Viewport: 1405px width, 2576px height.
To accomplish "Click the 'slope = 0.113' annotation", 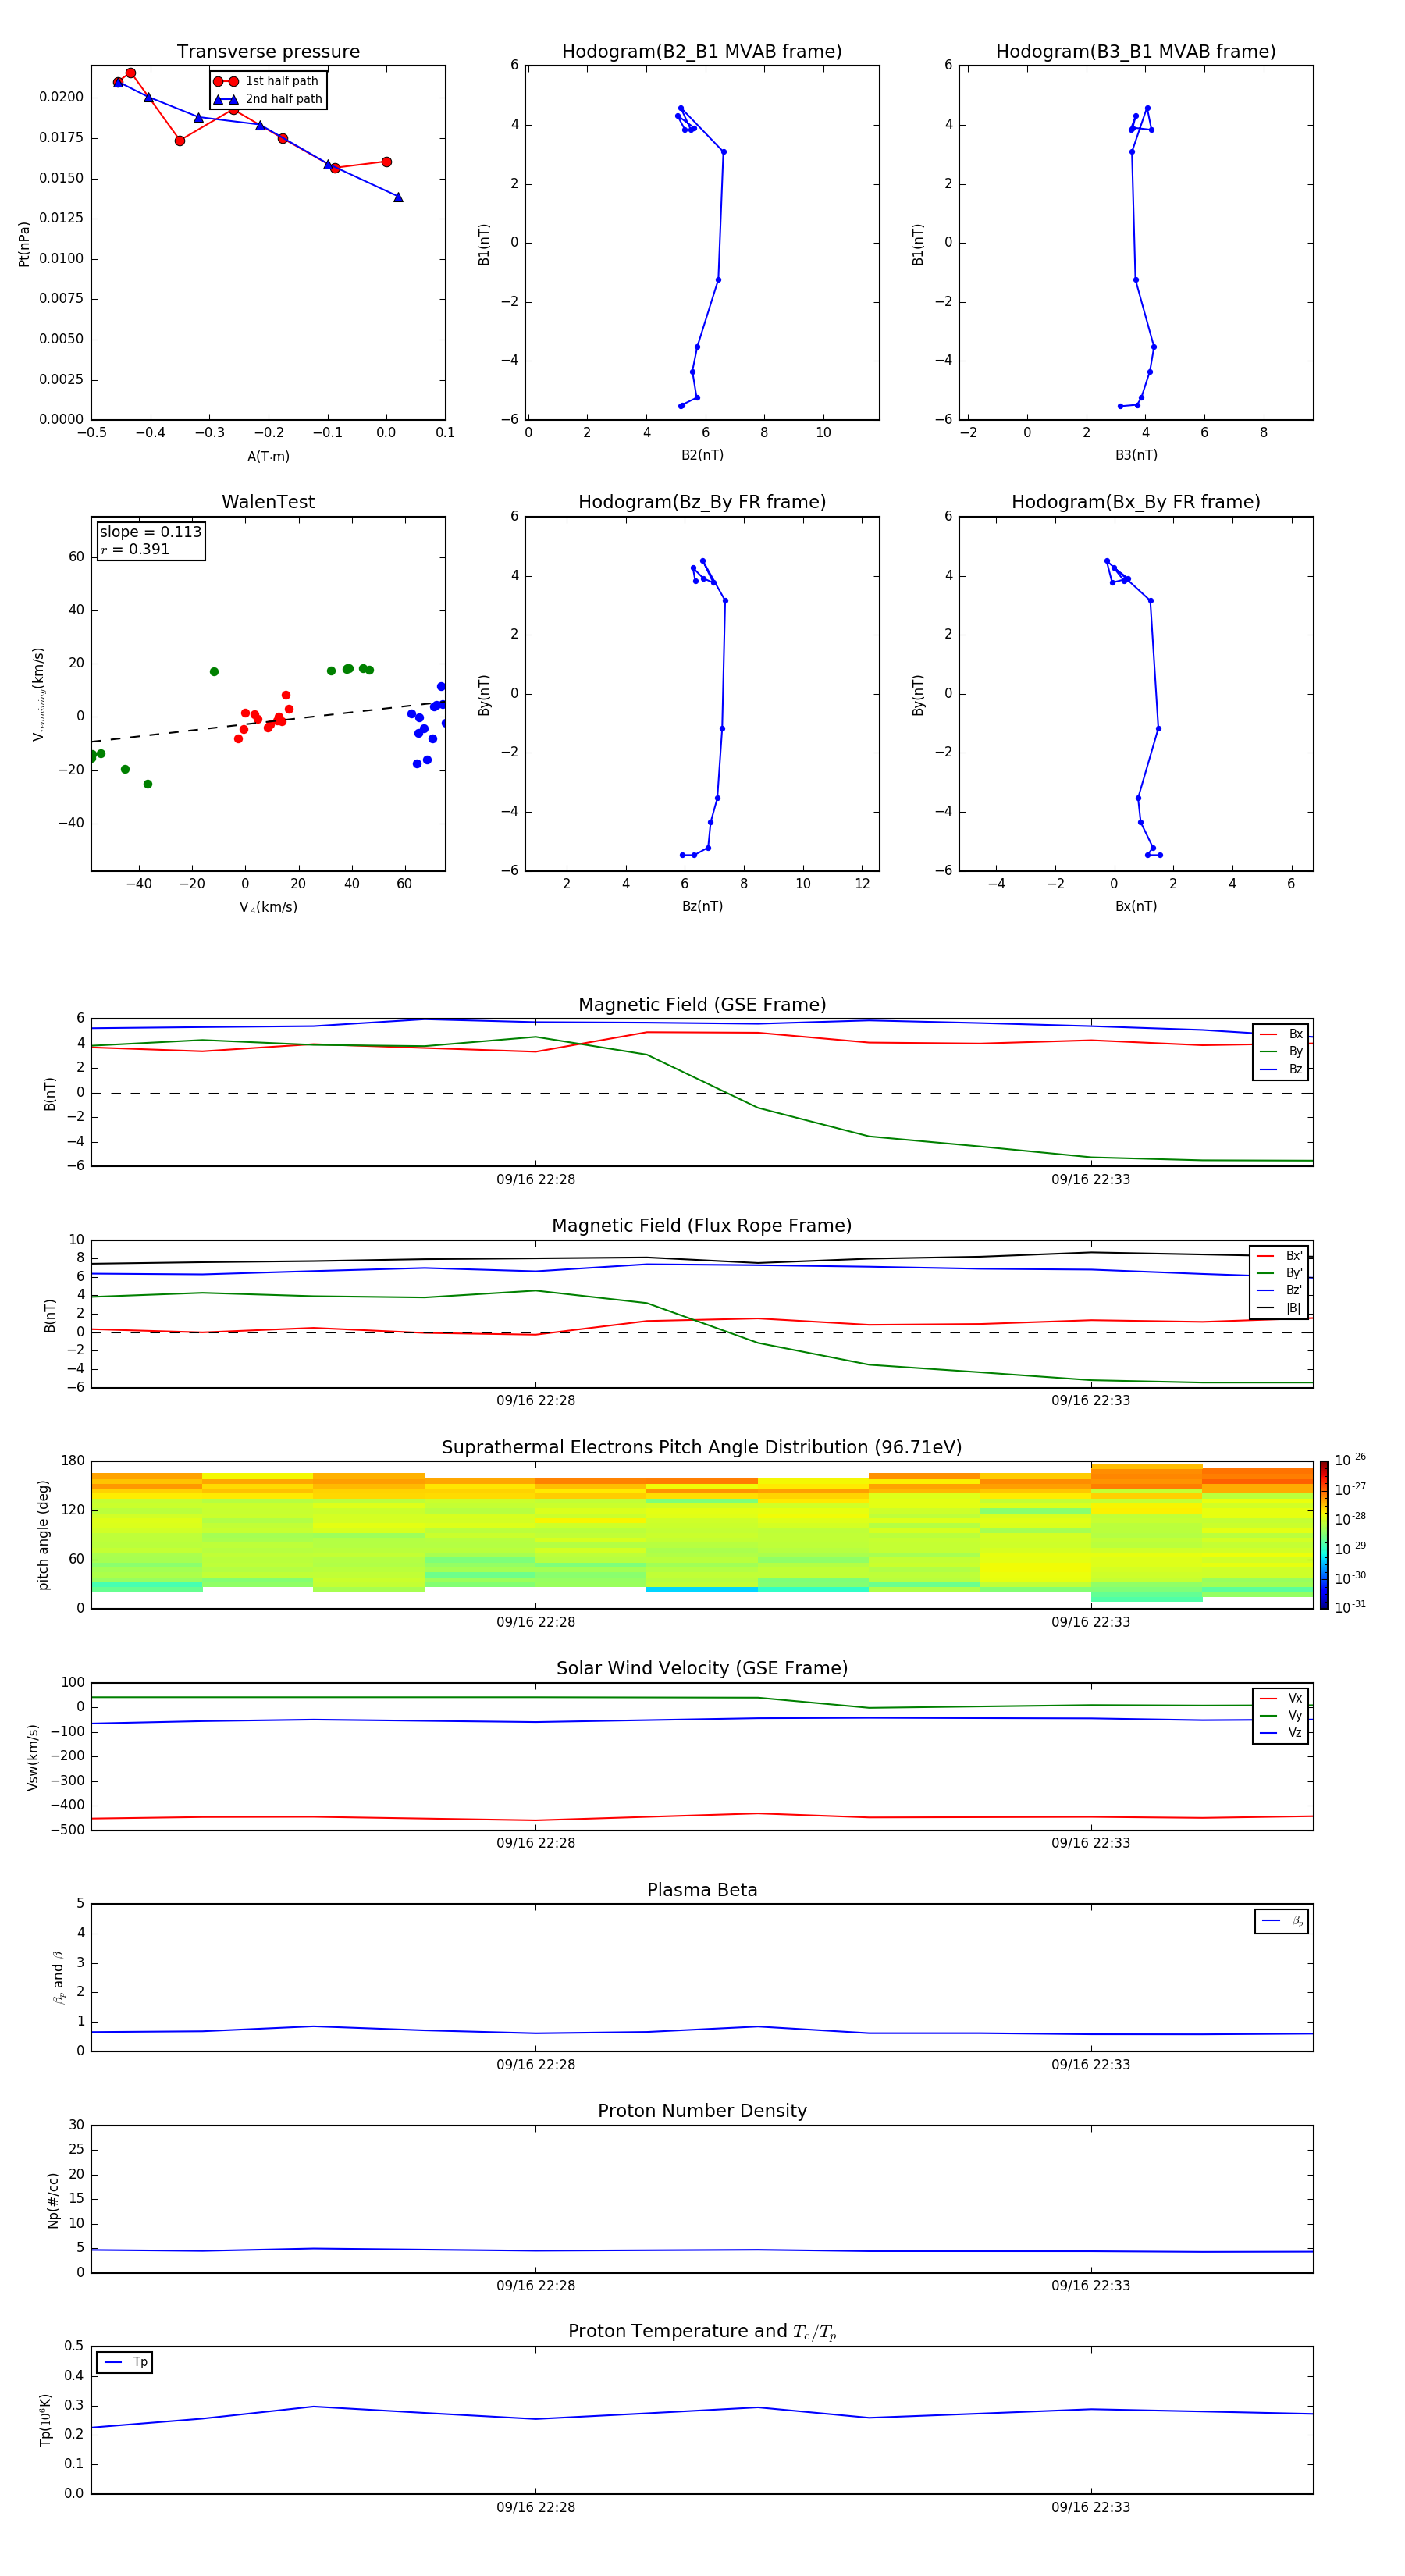I will tap(151, 532).
